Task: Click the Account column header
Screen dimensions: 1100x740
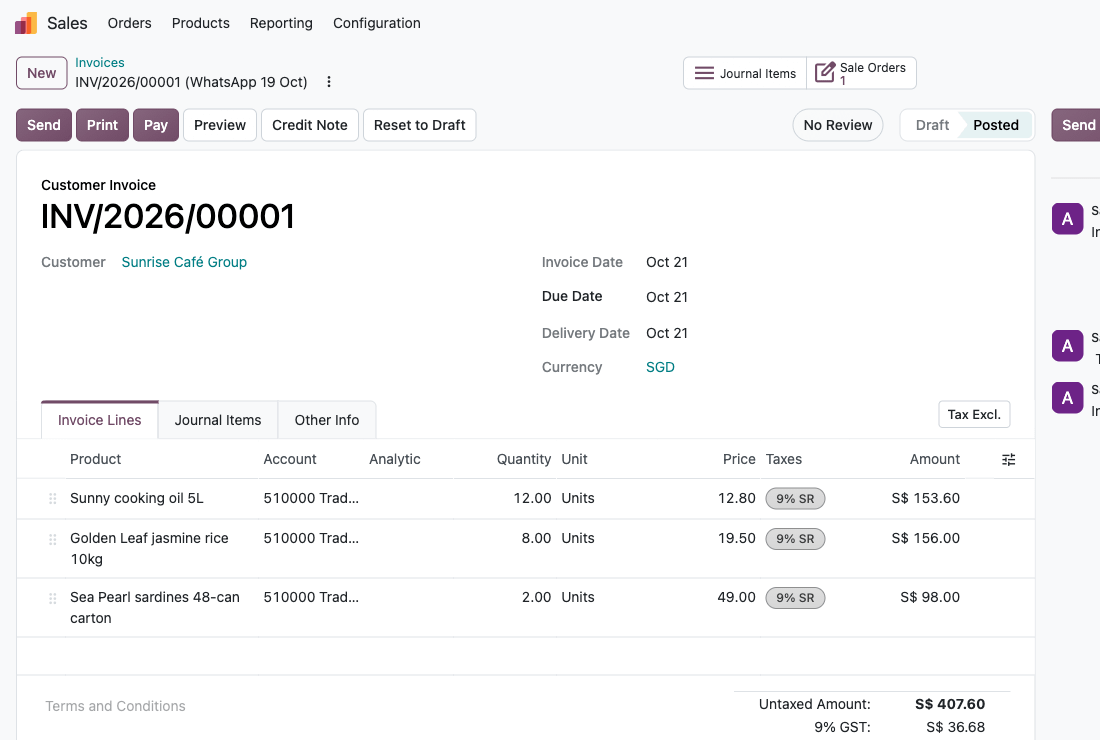Action: [x=290, y=459]
